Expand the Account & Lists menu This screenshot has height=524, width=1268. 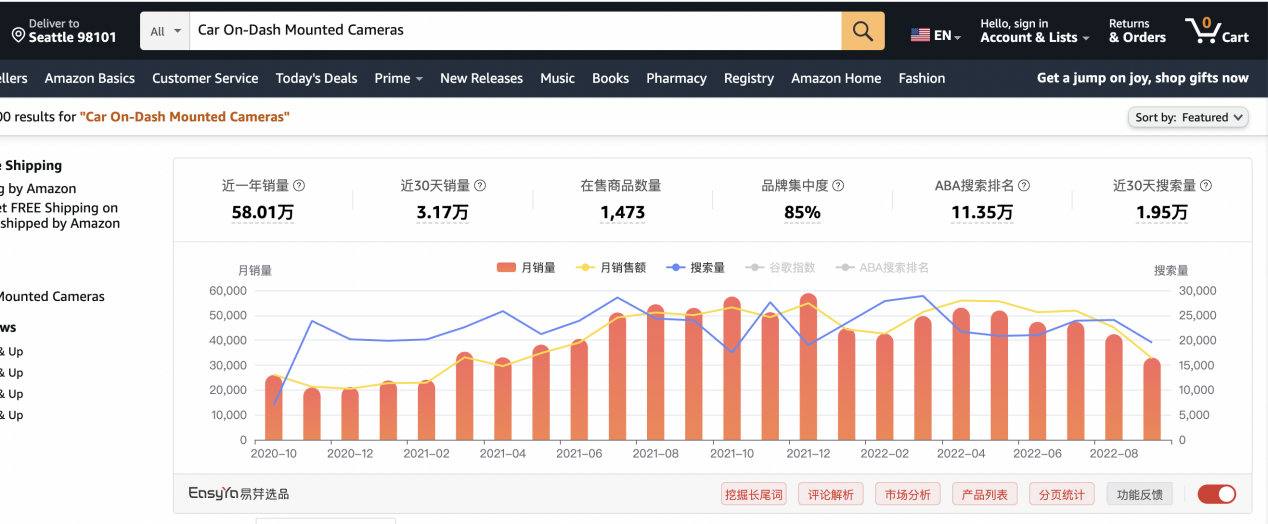click(1034, 31)
